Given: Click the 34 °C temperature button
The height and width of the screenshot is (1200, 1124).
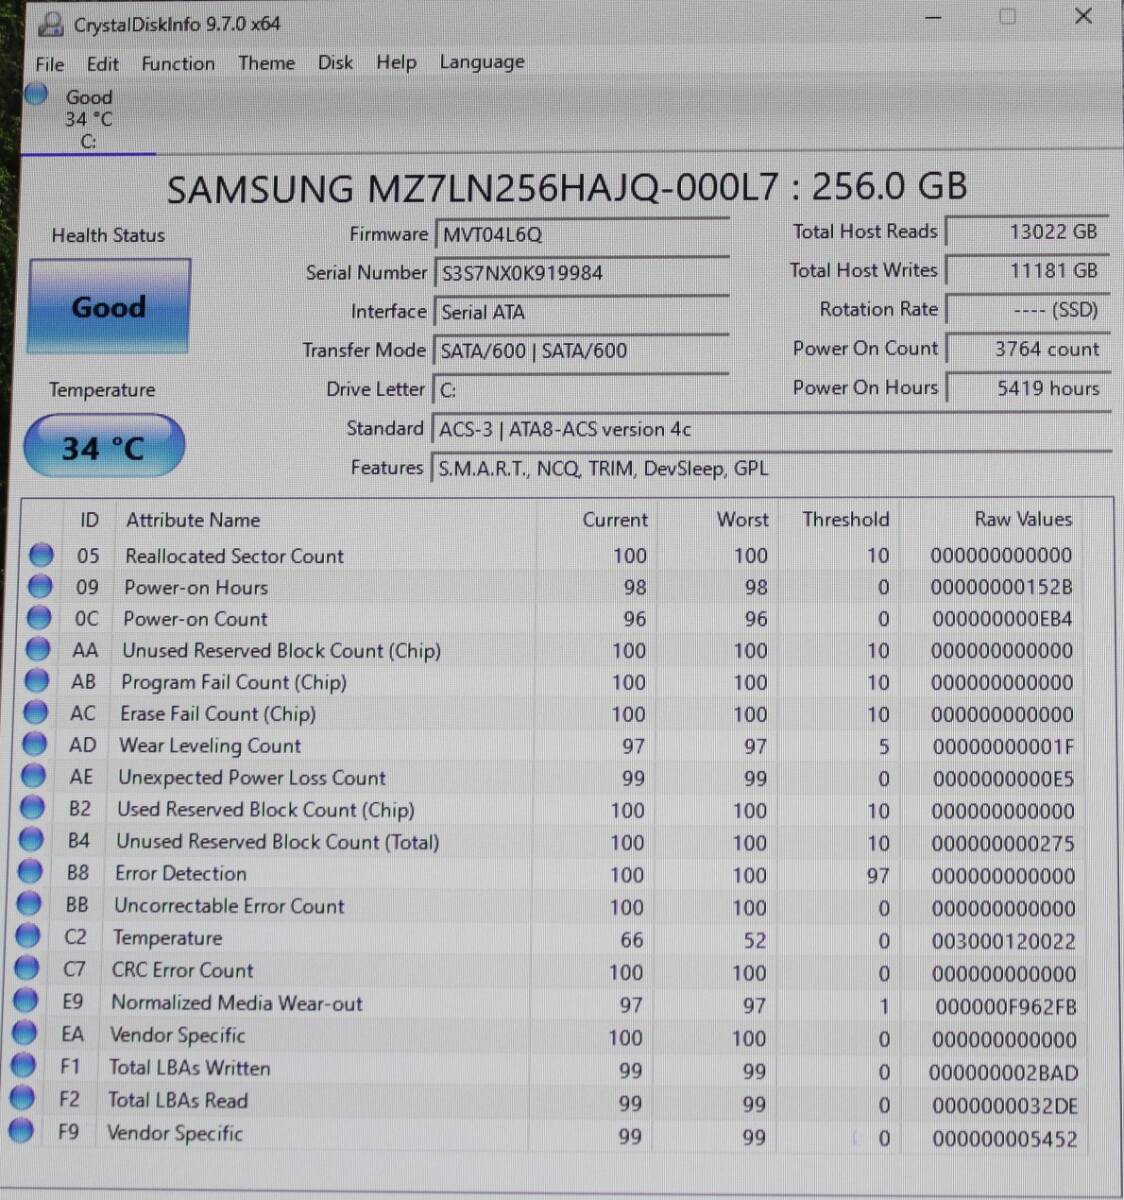Looking at the screenshot, I should (104, 446).
